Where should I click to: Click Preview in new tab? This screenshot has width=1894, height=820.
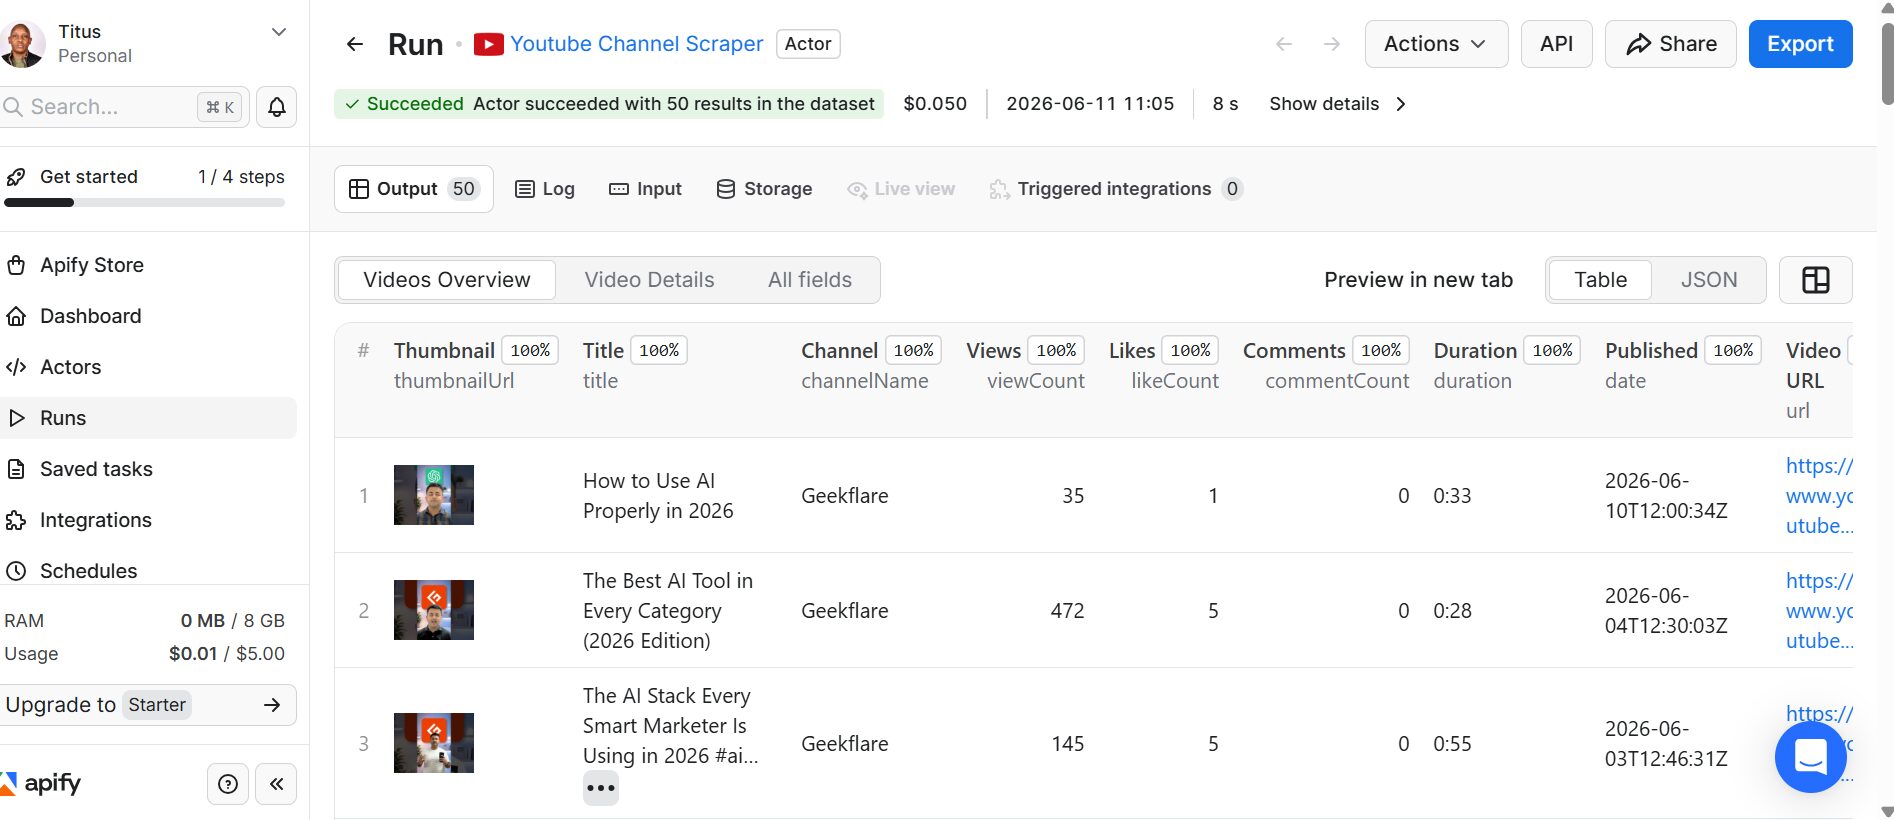coord(1418,280)
